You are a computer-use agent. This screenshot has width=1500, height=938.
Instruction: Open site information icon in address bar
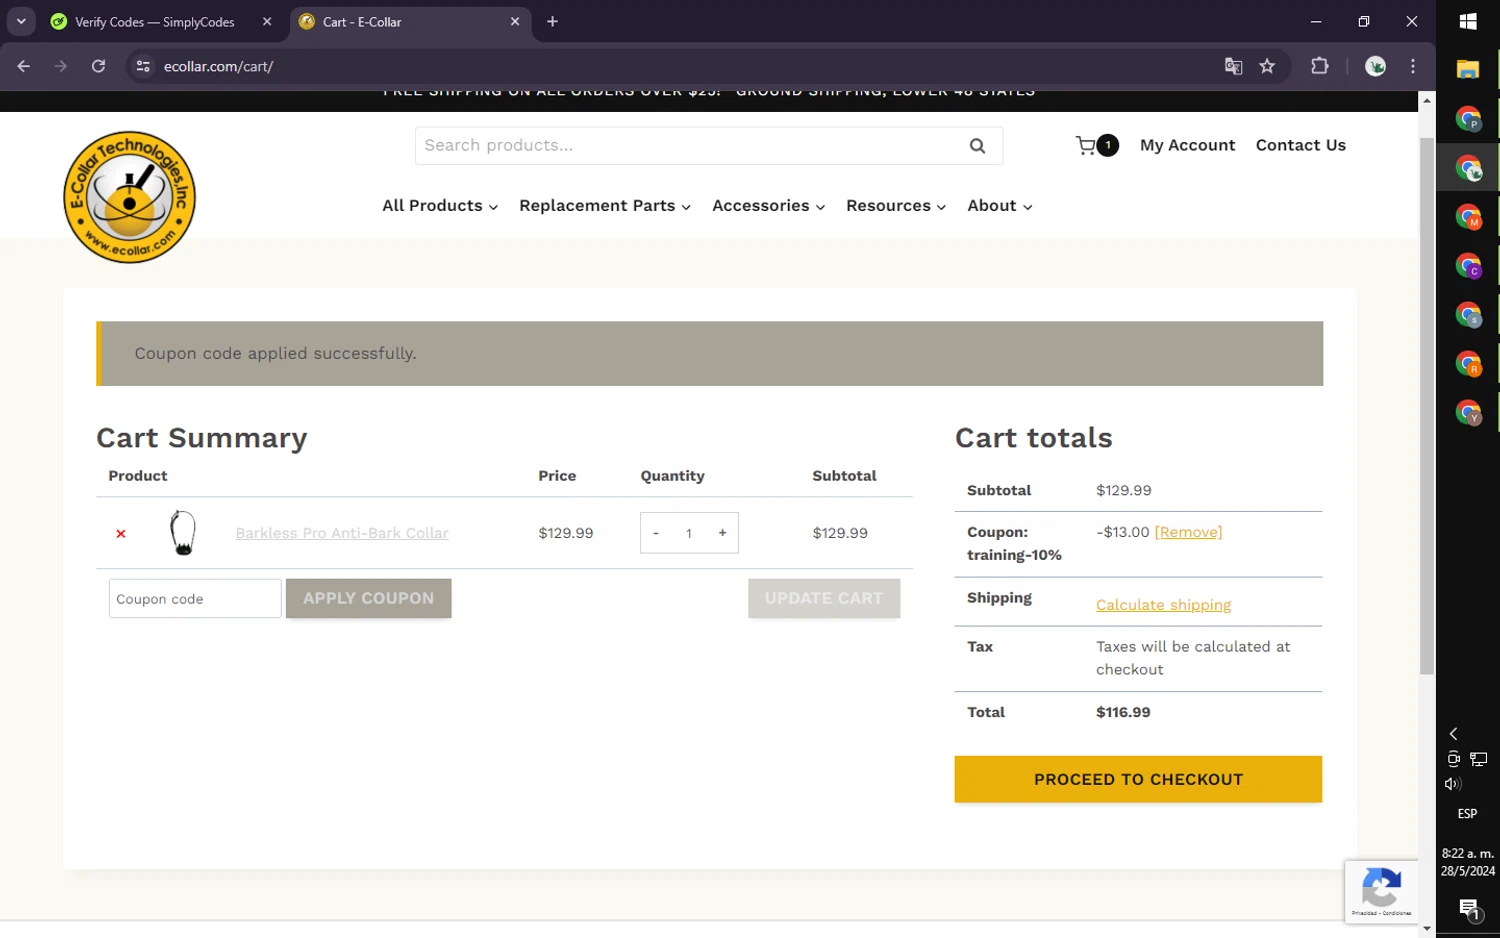(143, 66)
